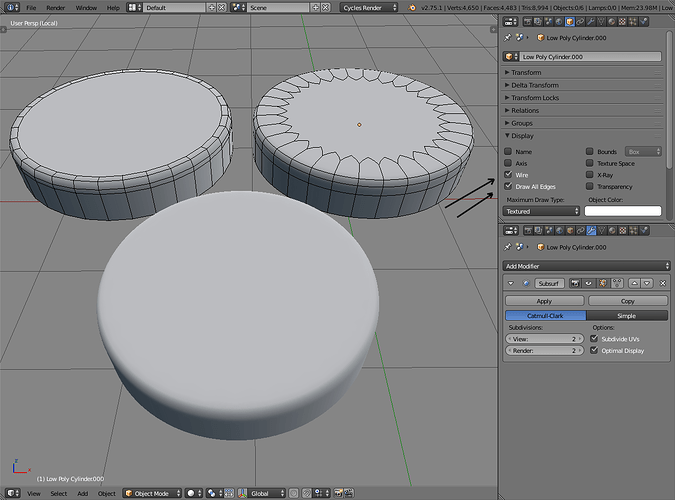Open Physics tab in lower properties panel

[644, 231]
